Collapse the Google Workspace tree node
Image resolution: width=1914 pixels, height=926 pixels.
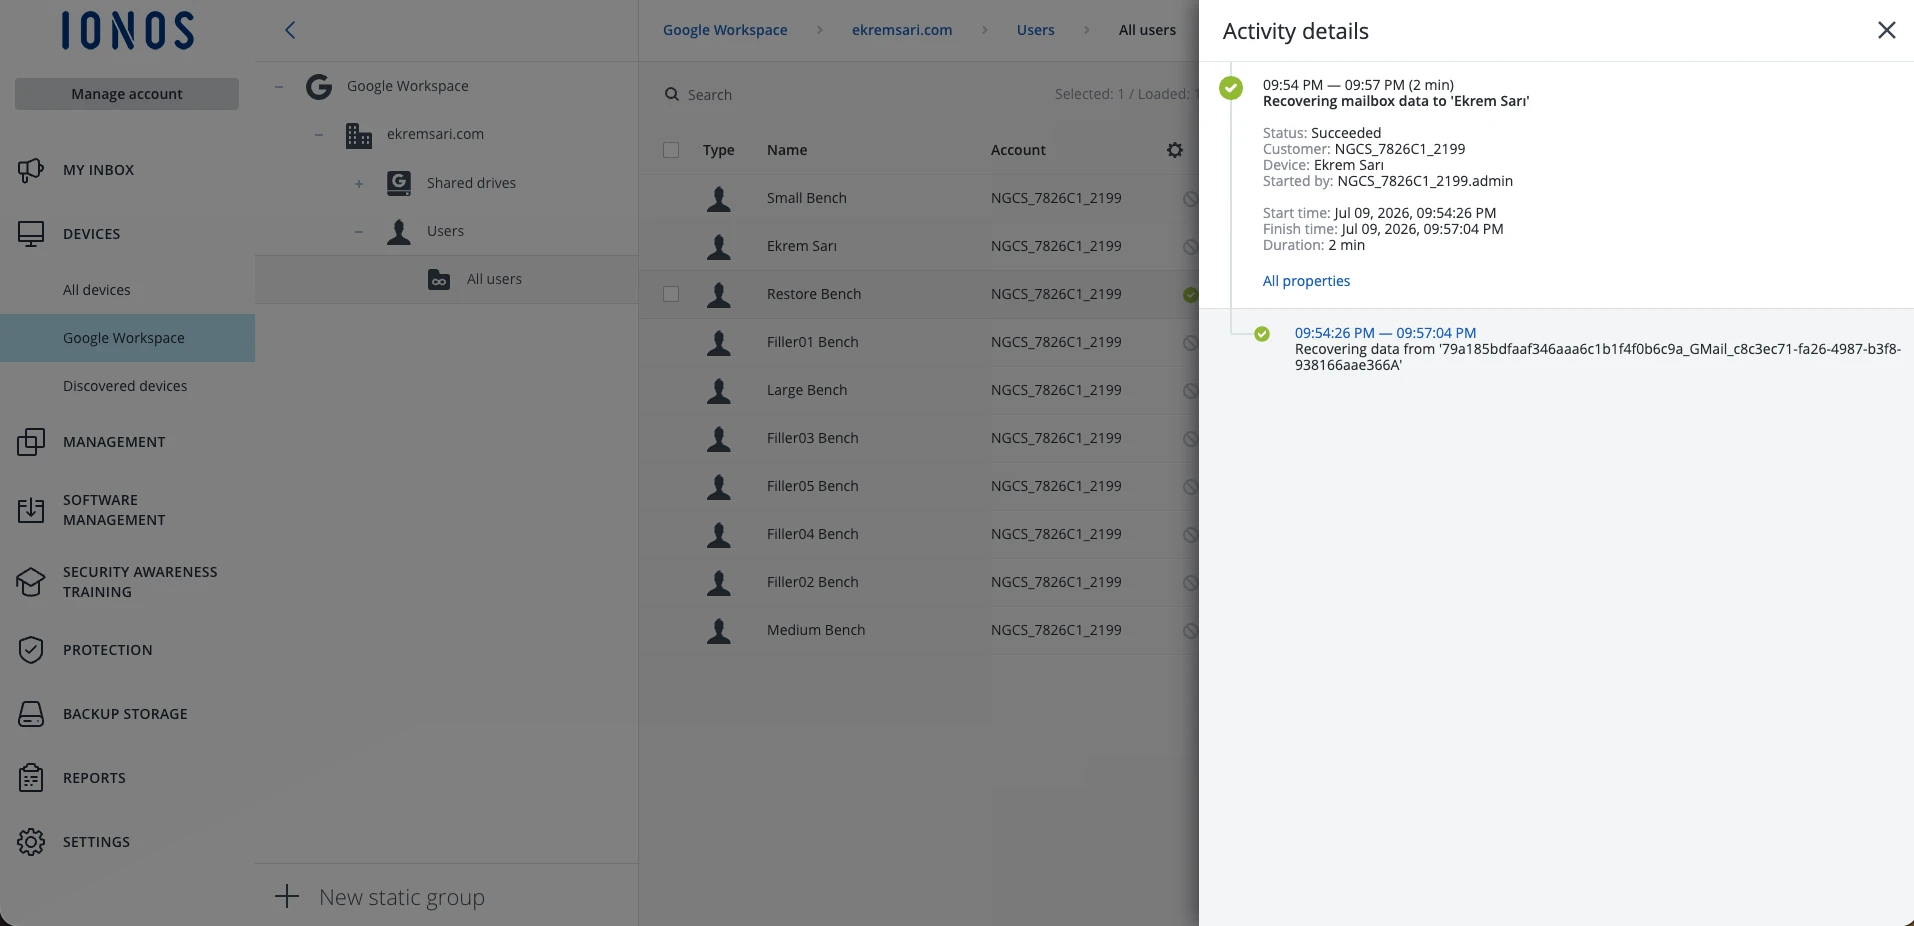coord(279,86)
